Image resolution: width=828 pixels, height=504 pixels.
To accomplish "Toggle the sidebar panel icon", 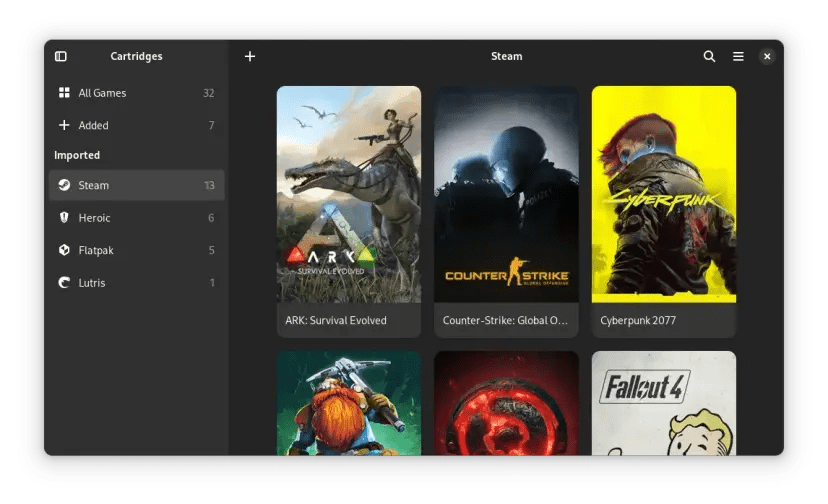I will point(61,56).
